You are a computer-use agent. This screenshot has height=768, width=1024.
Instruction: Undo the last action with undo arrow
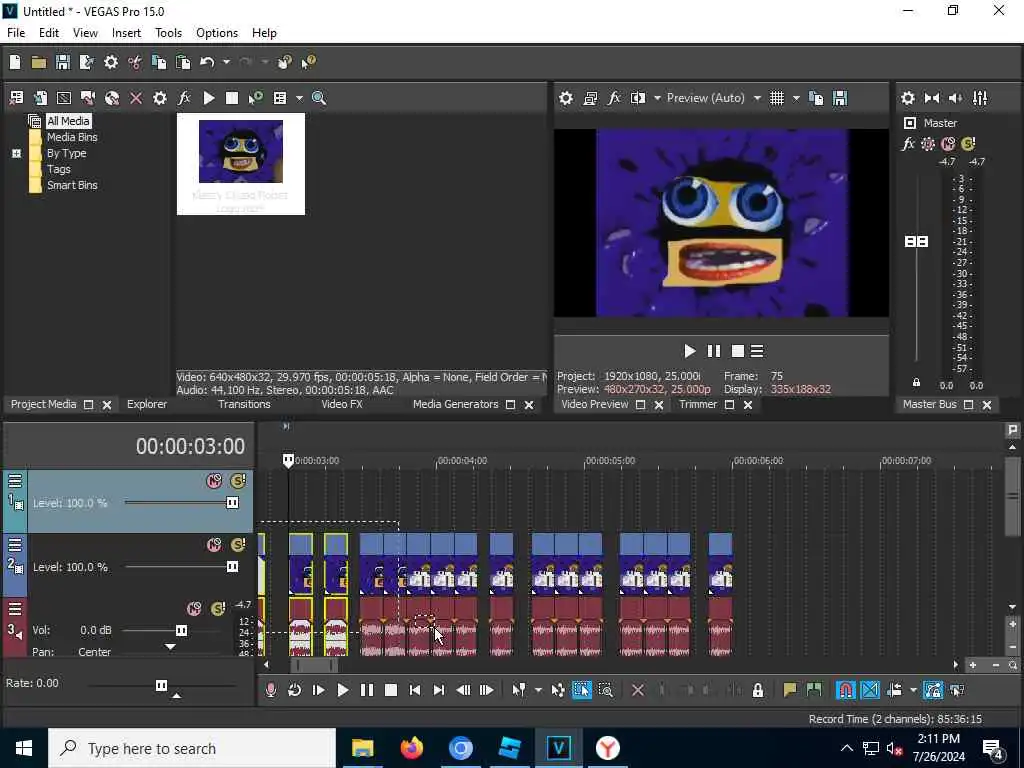pos(207,62)
